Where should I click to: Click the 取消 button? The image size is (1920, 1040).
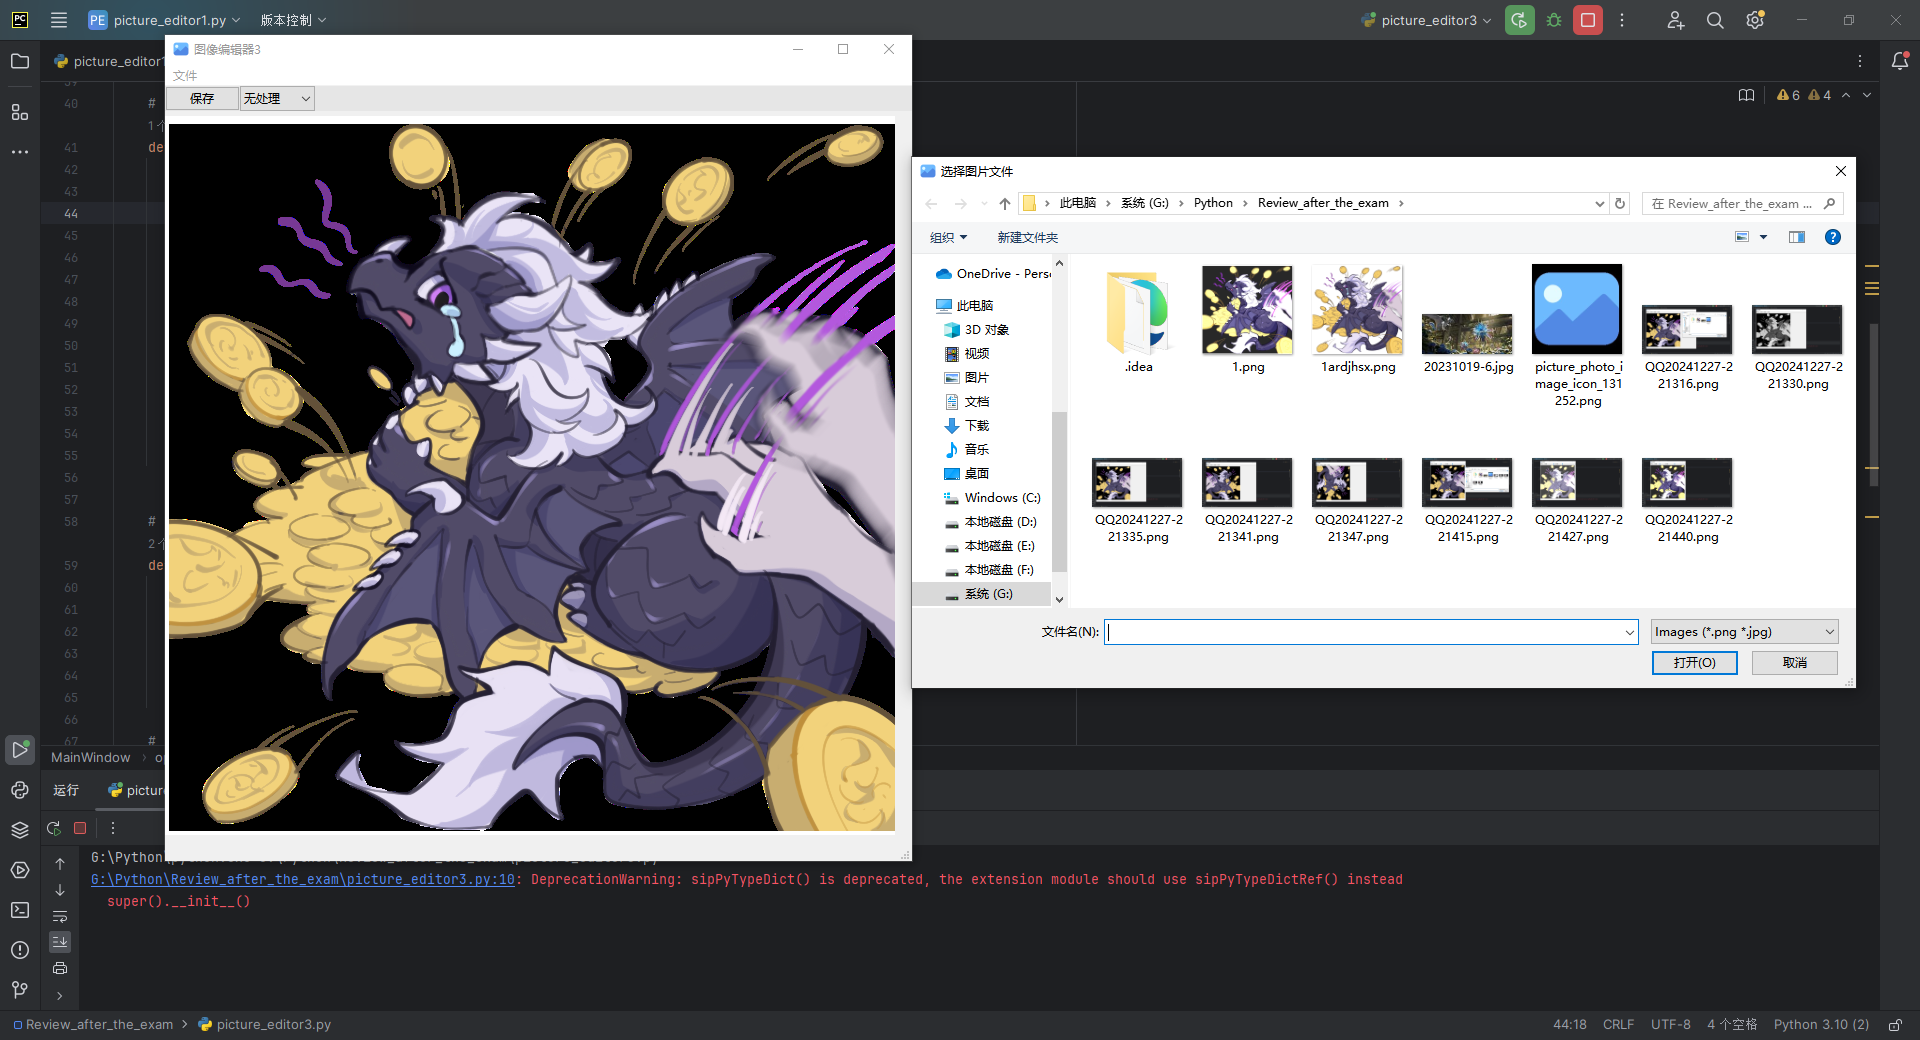click(1794, 663)
